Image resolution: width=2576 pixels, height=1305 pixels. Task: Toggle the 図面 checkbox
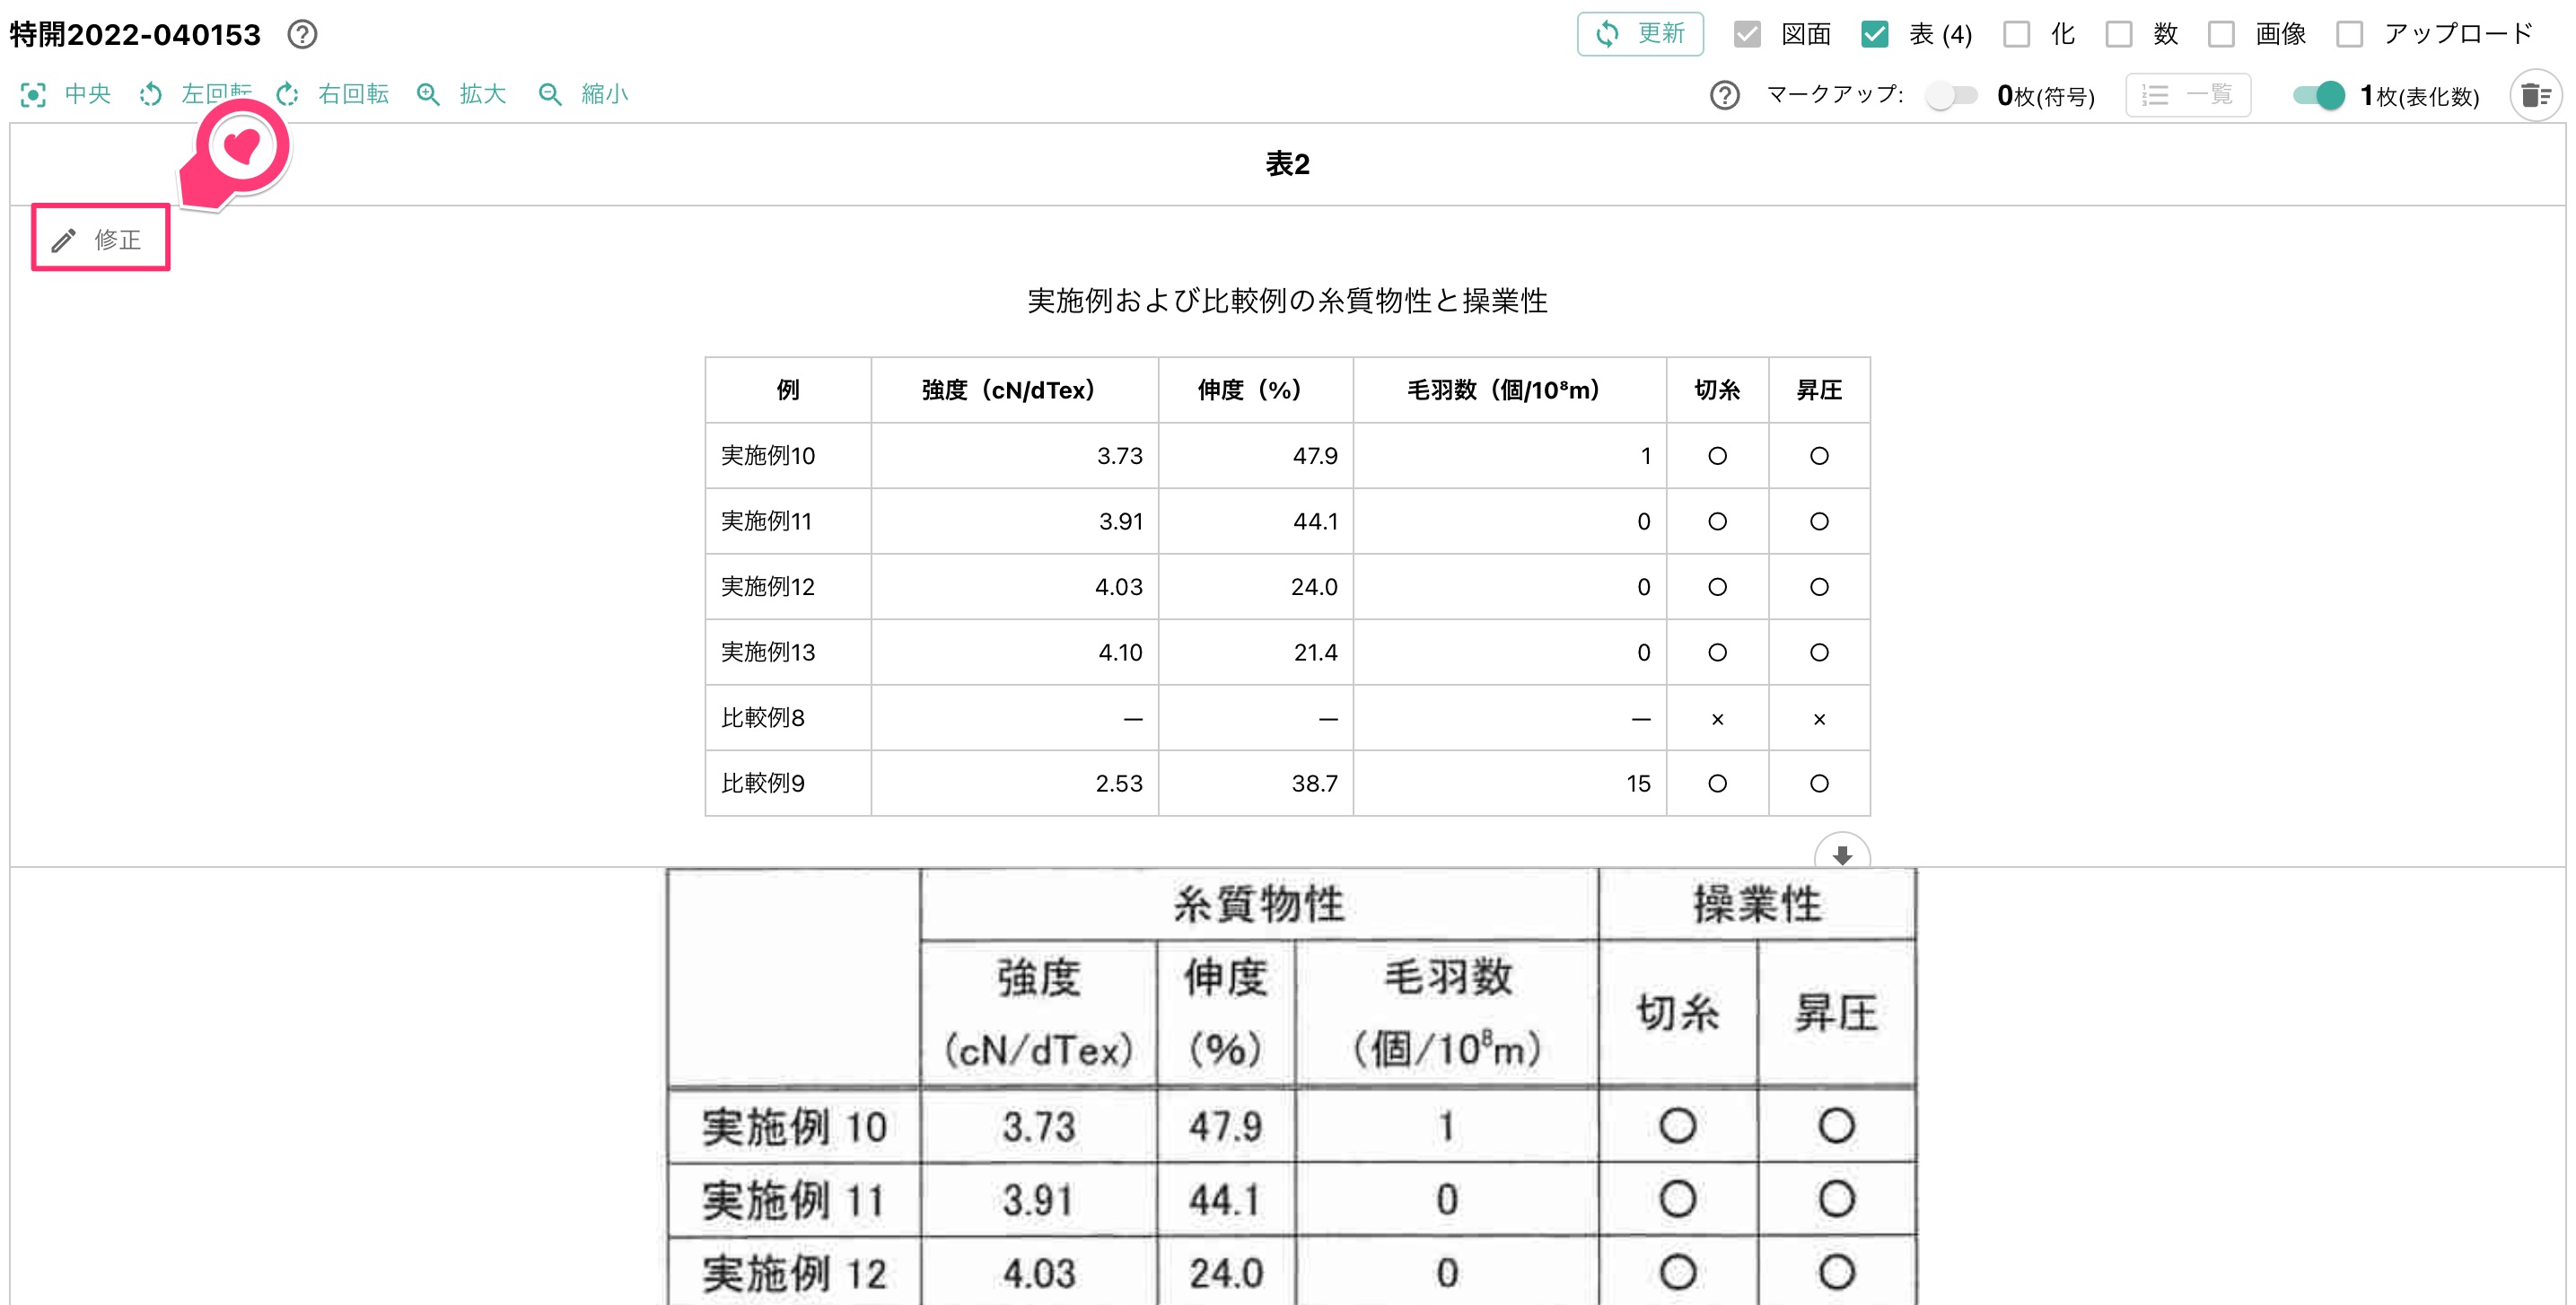[1747, 35]
